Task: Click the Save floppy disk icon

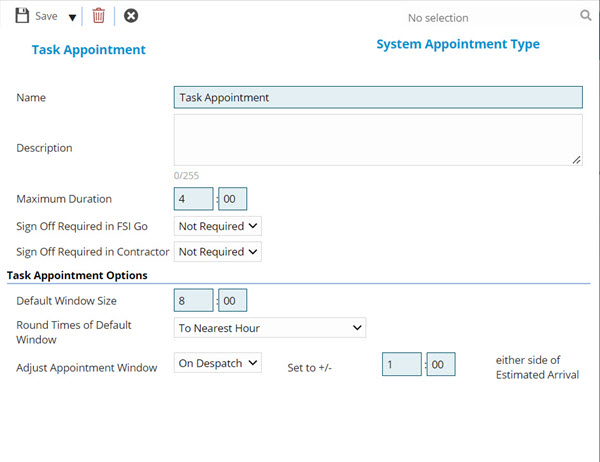Action: pyautogui.click(x=22, y=16)
